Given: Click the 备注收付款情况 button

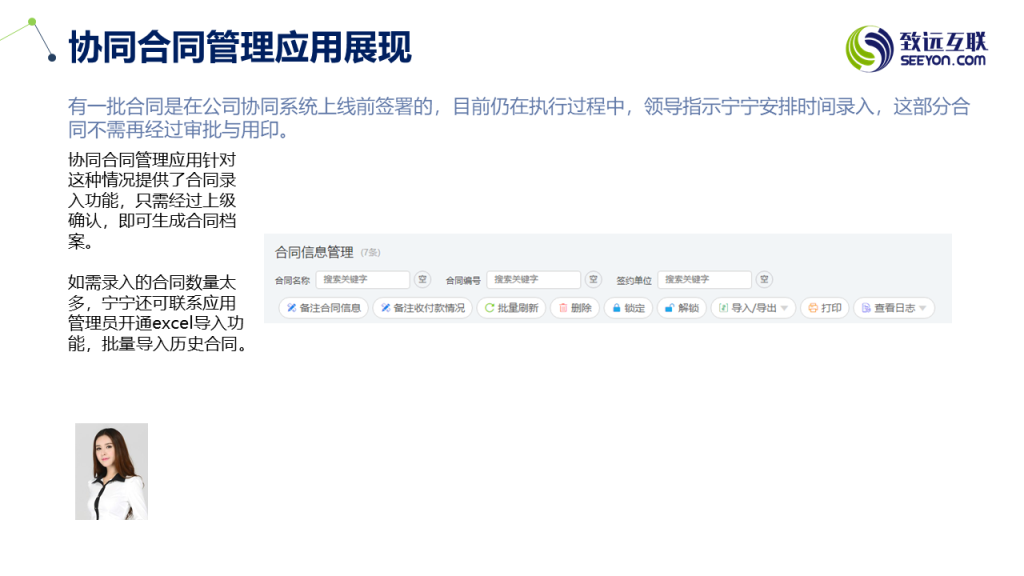Looking at the screenshot, I should (422, 308).
